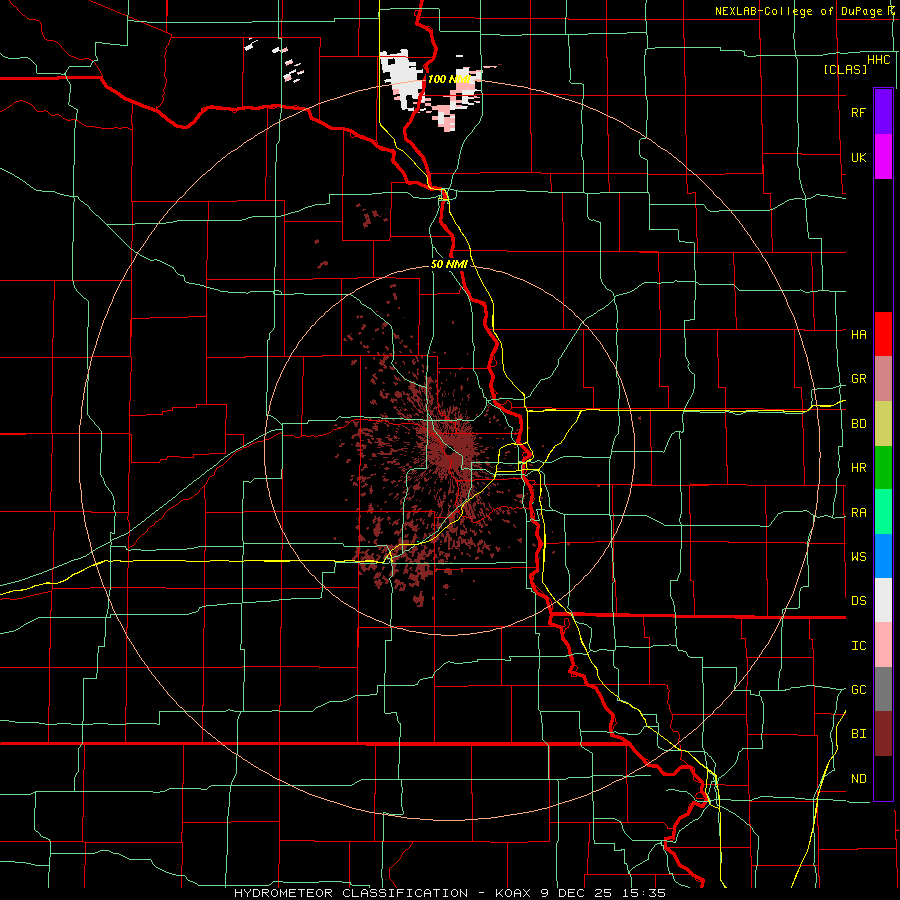
Task: Click the GR dusty-pink legend color block
Action: click(883, 379)
